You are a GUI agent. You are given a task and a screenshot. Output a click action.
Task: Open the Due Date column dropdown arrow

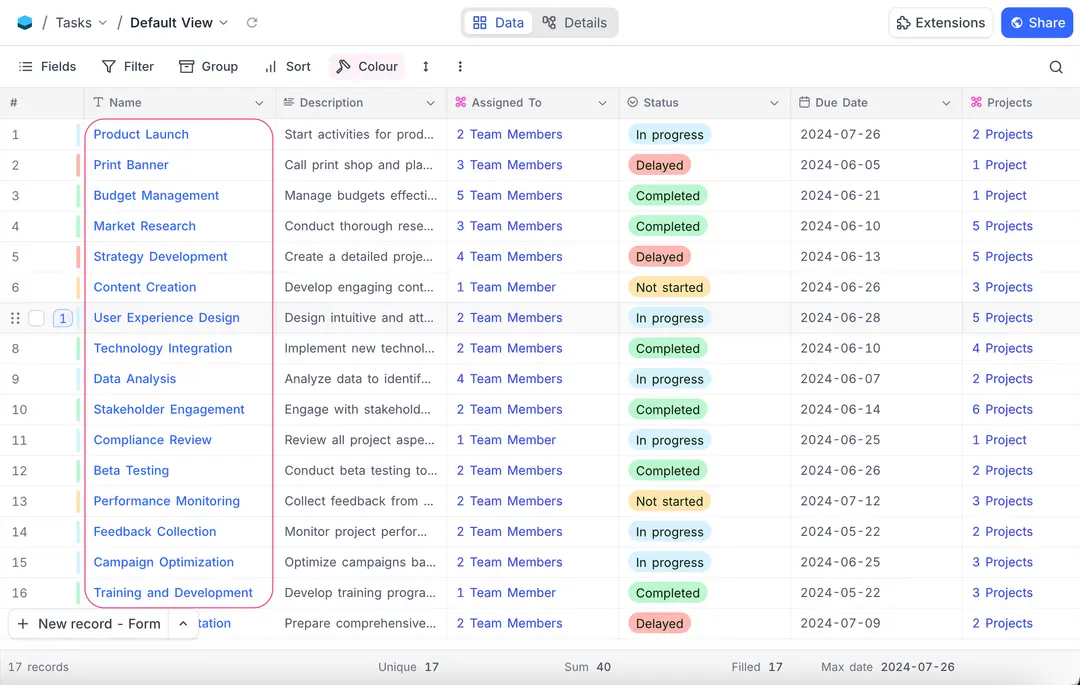click(x=946, y=103)
